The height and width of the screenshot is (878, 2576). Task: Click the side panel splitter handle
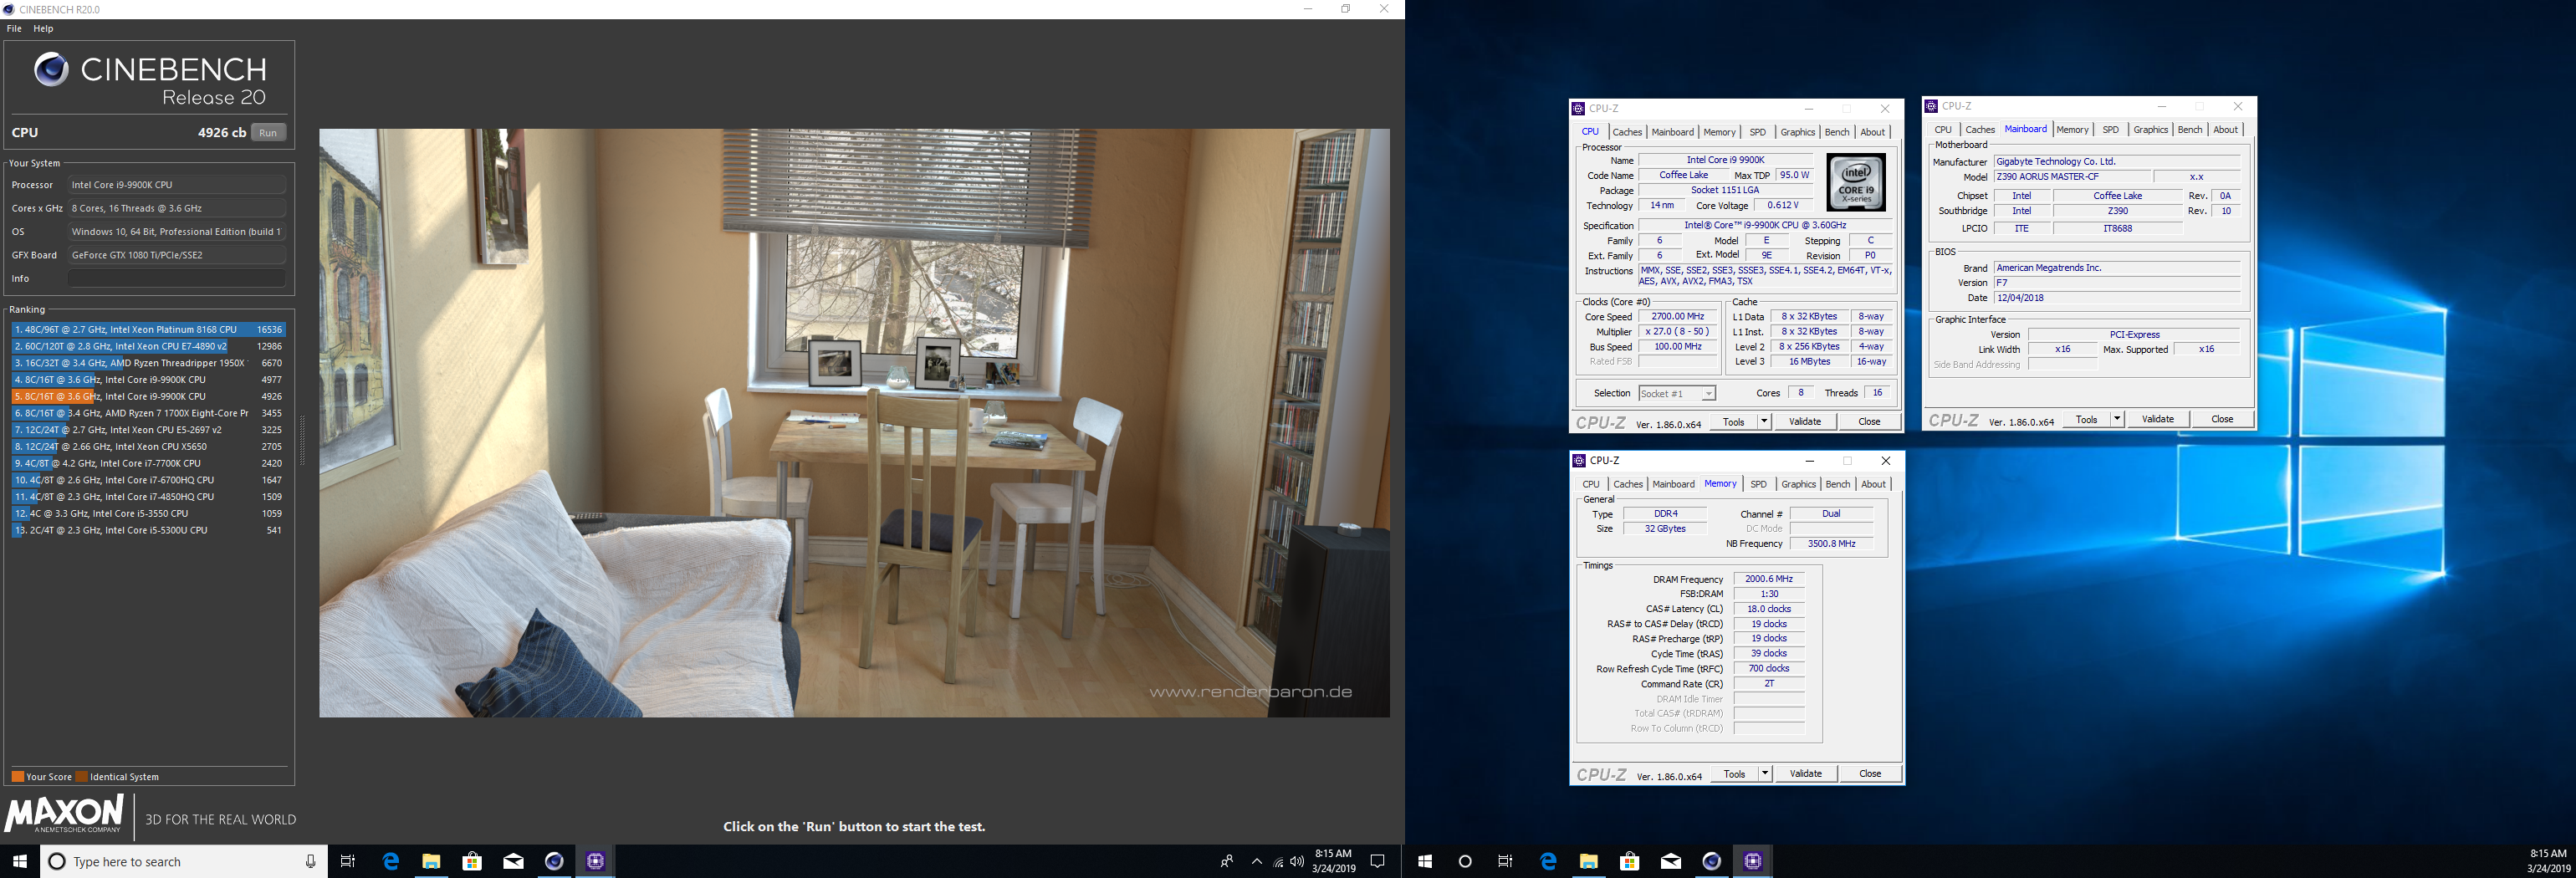coord(302,440)
